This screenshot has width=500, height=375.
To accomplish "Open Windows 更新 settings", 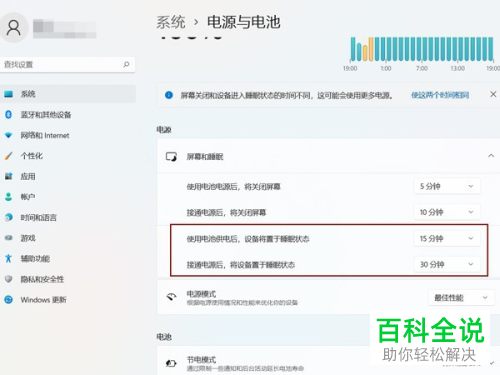I will pyautogui.click(x=68, y=300).
